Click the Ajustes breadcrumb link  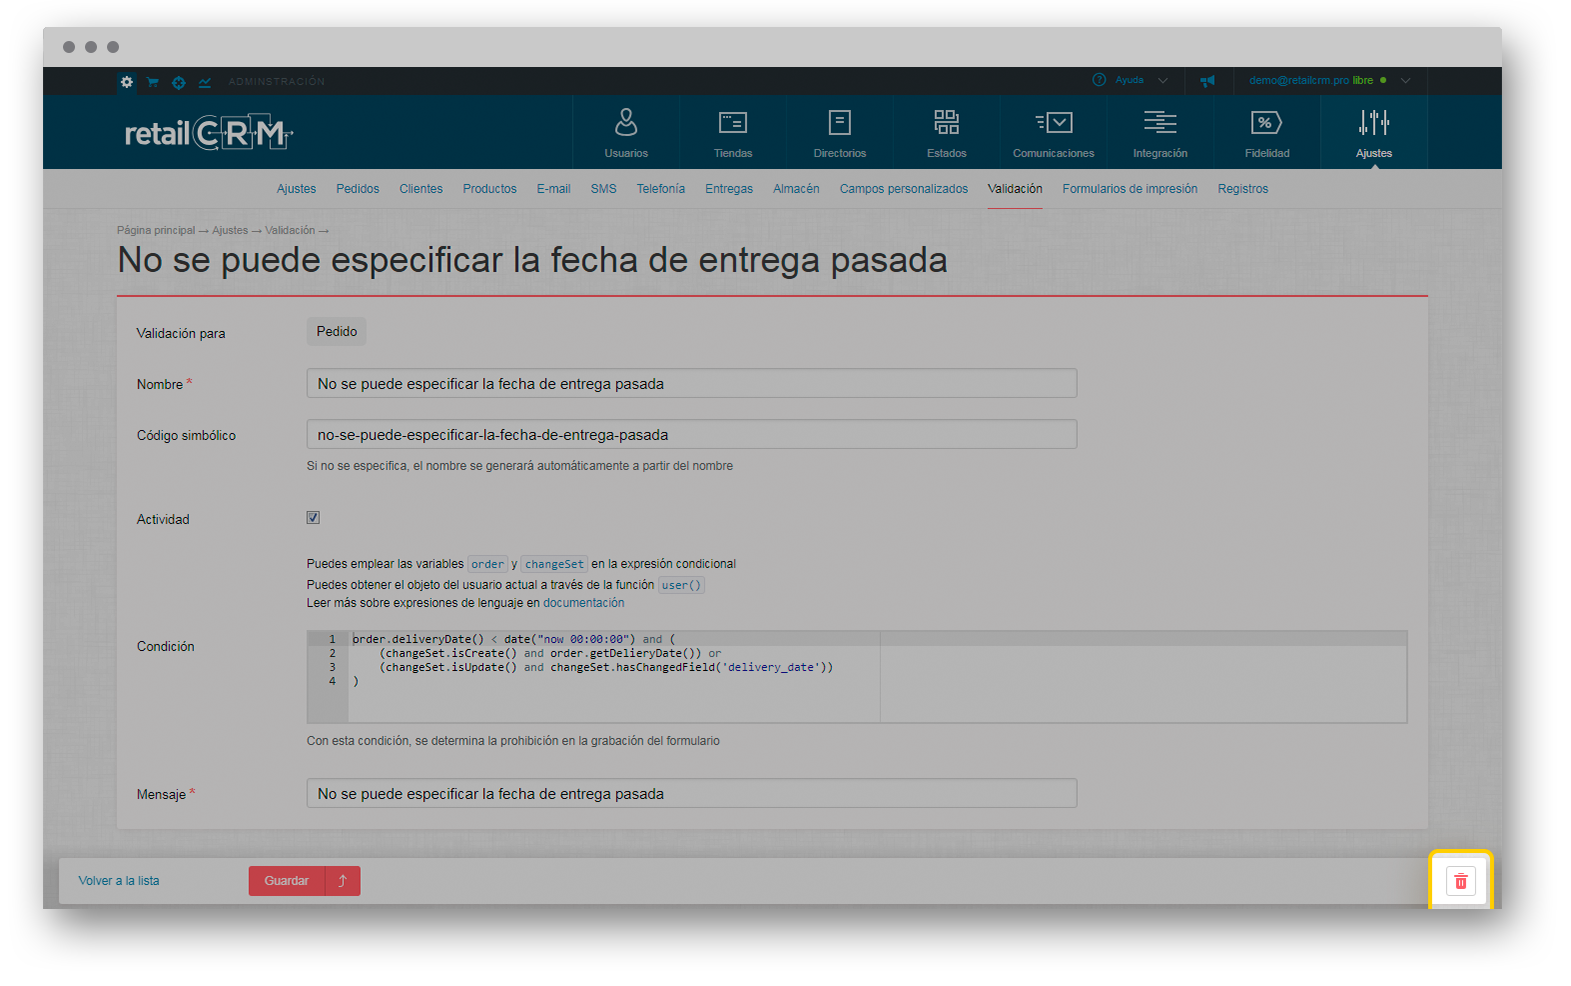[x=230, y=230]
